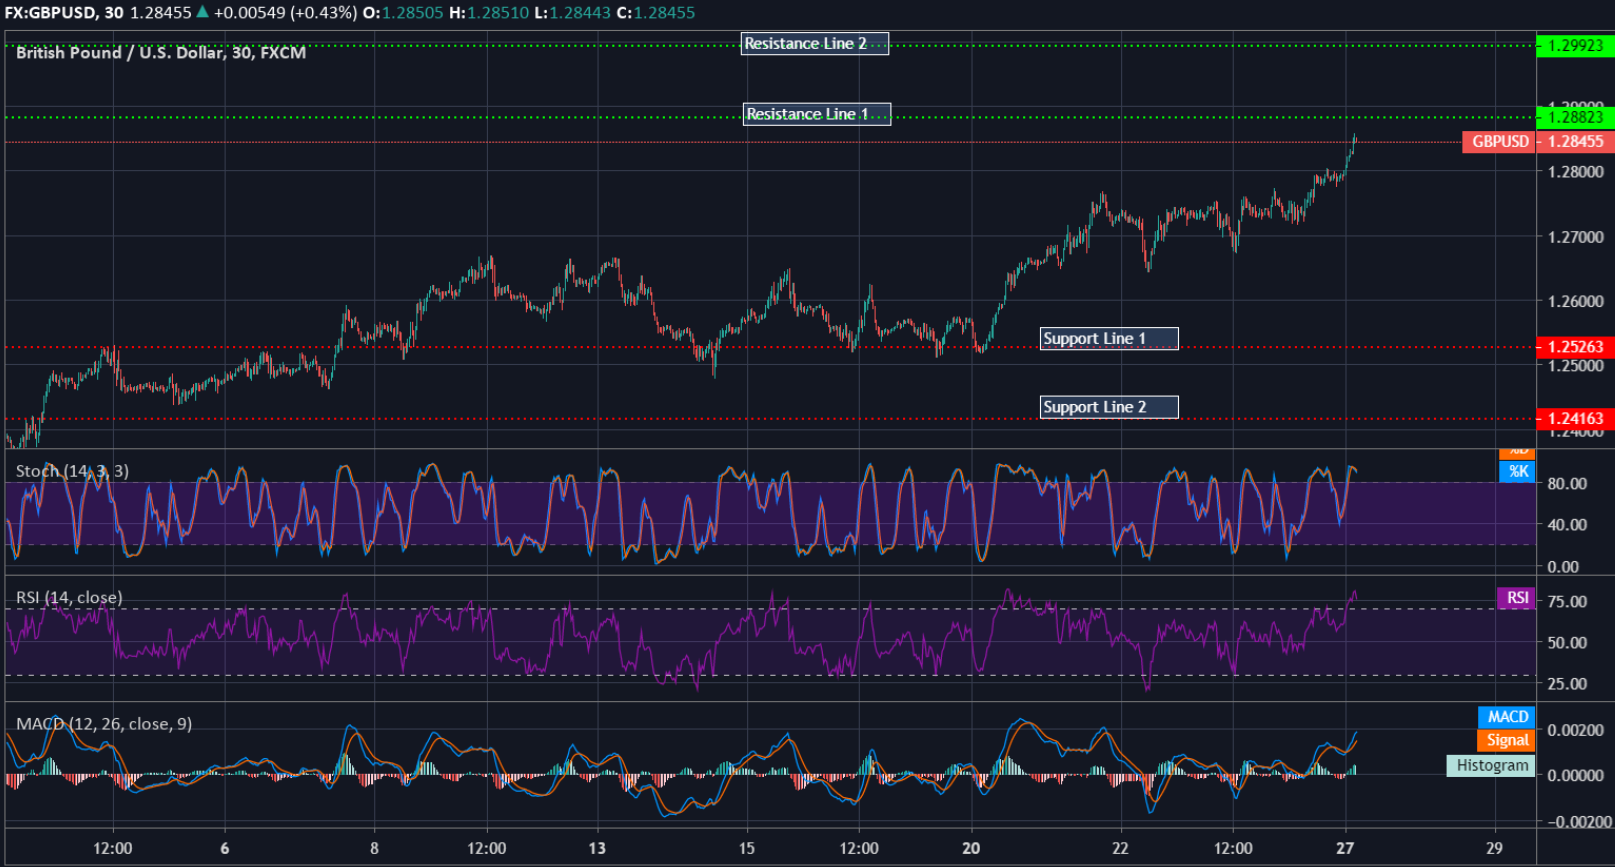Click date label 20 on time axis
The image size is (1615, 867).
point(971,848)
